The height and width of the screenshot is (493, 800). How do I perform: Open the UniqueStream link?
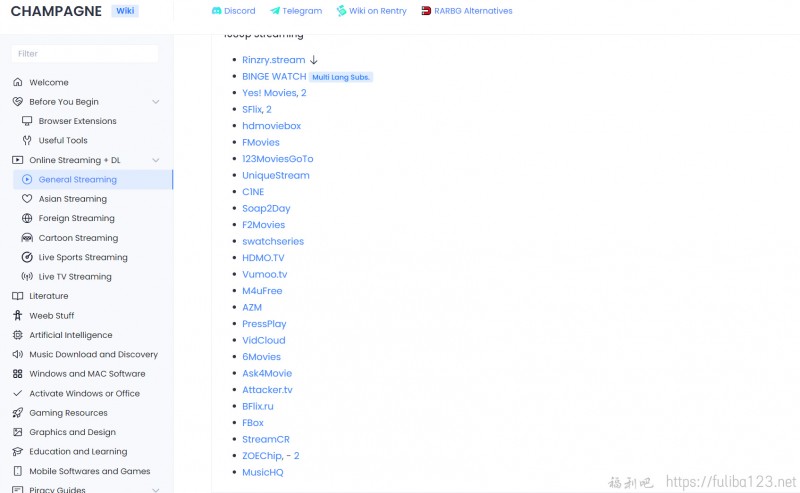point(276,175)
